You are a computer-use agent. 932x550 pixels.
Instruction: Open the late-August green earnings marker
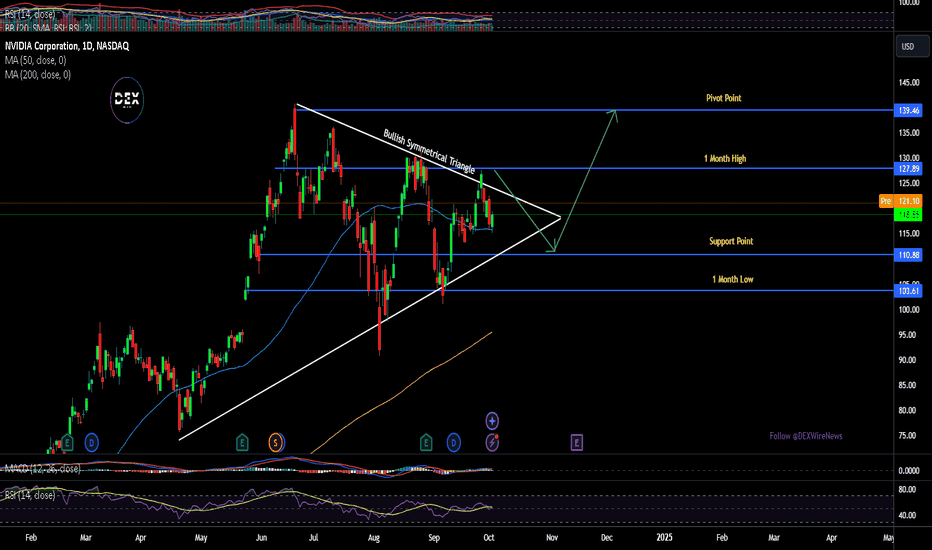pyautogui.click(x=426, y=442)
